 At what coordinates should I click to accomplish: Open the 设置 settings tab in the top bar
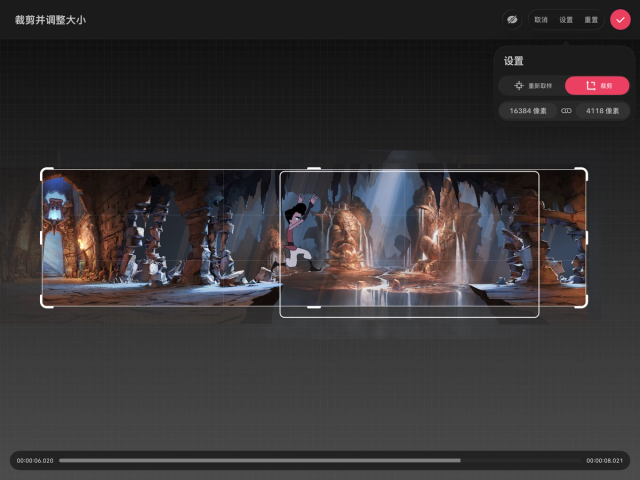[566, 20]
